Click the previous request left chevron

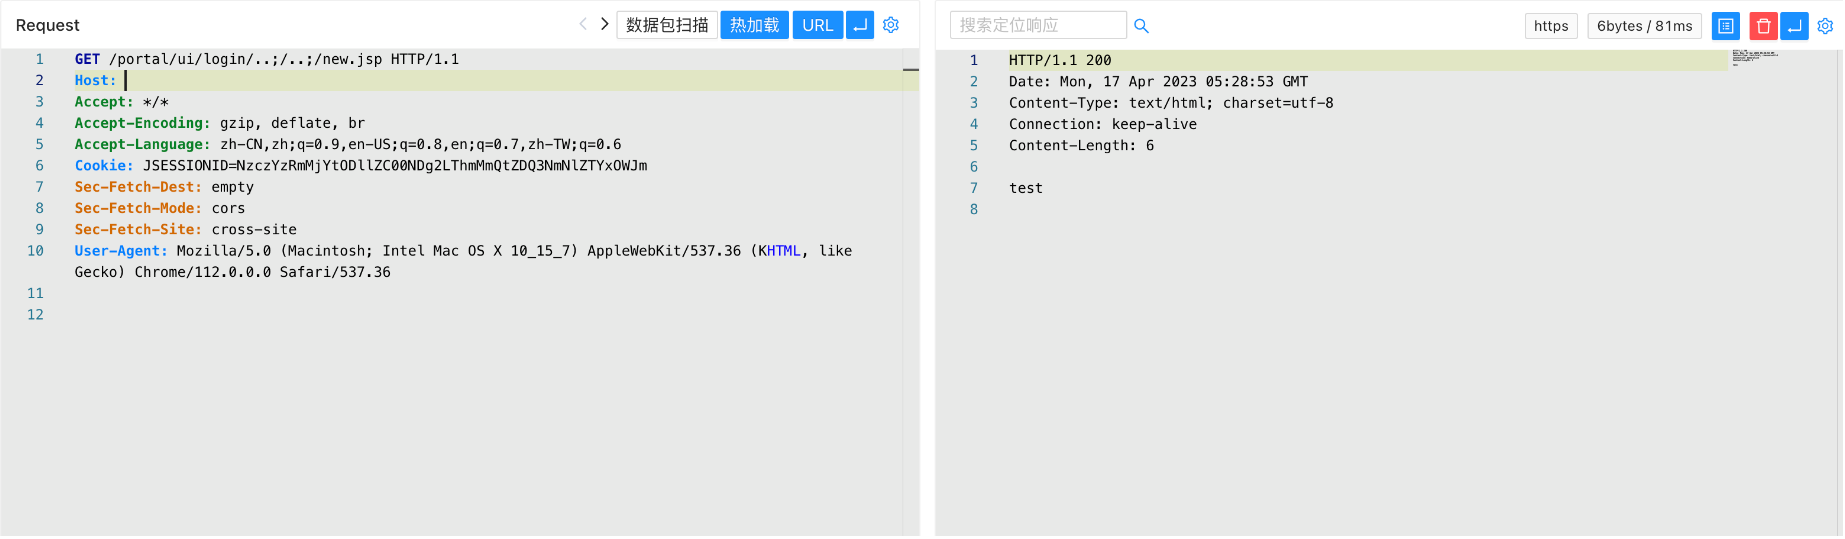583,24
